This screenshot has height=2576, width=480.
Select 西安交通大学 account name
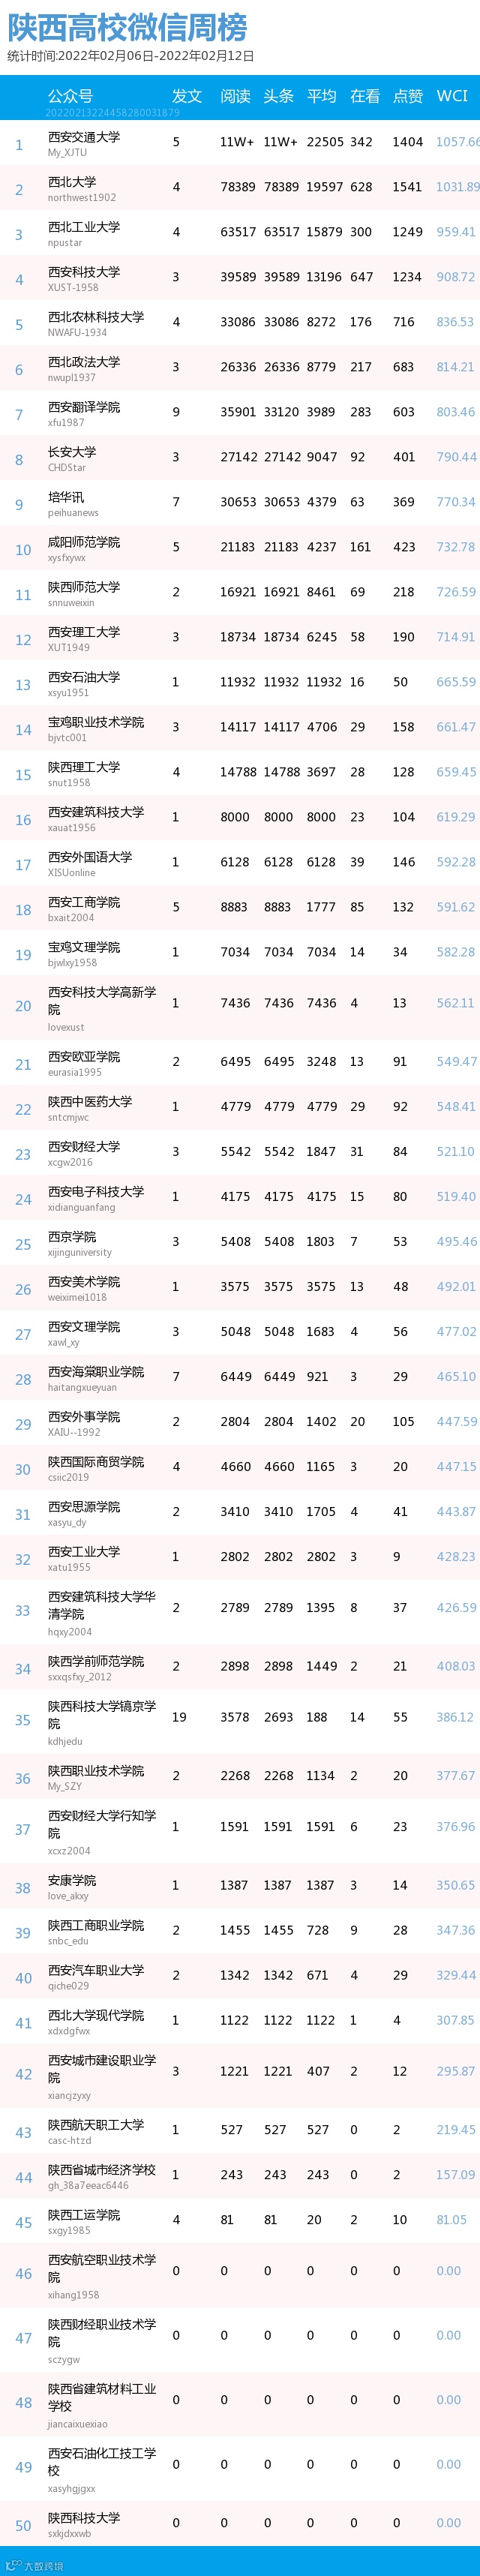[x=84, y=137]
